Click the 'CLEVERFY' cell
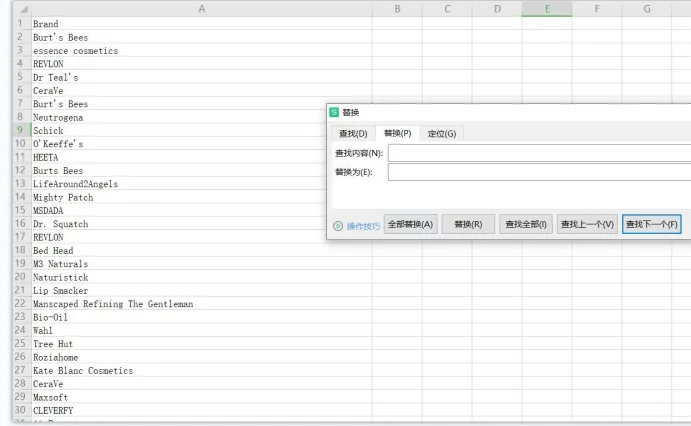This screenshot has width=691, height=426. tap(202, 410)
